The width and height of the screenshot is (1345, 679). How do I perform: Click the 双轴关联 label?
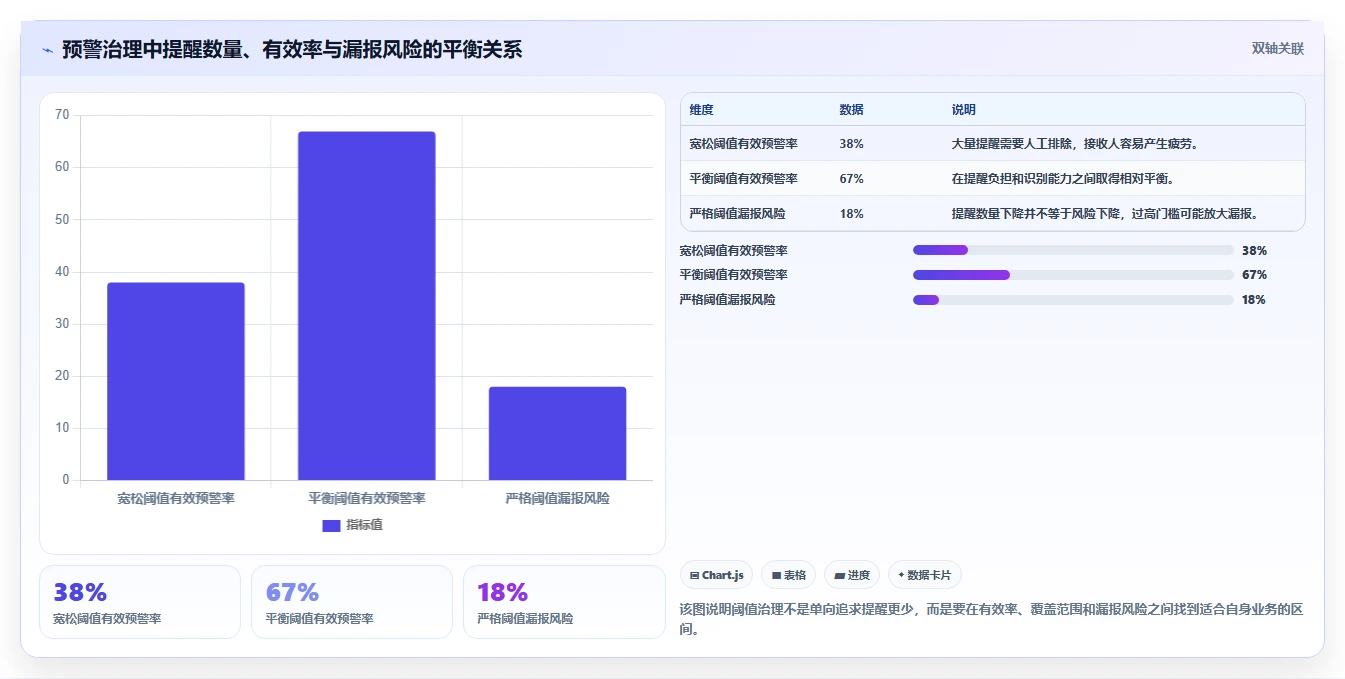point(1278,49)
